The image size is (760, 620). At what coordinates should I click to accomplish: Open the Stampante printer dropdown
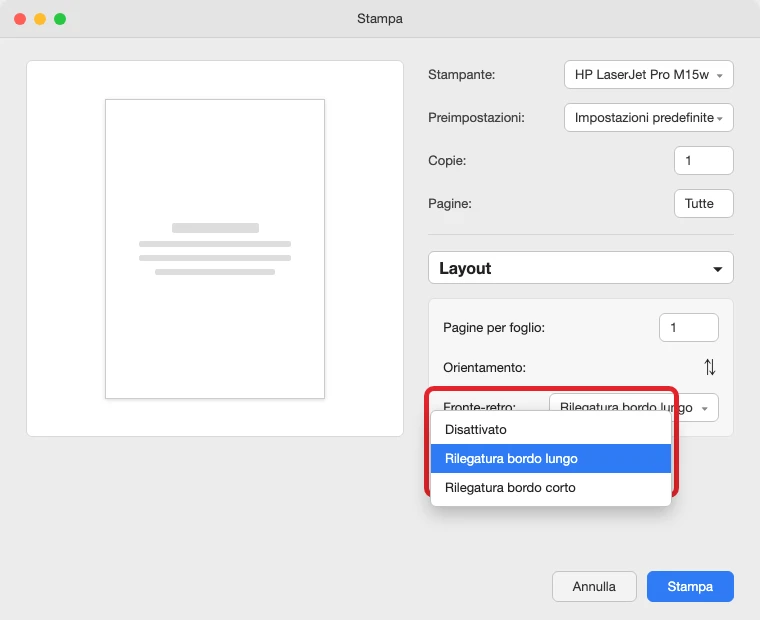click(649, 75)
